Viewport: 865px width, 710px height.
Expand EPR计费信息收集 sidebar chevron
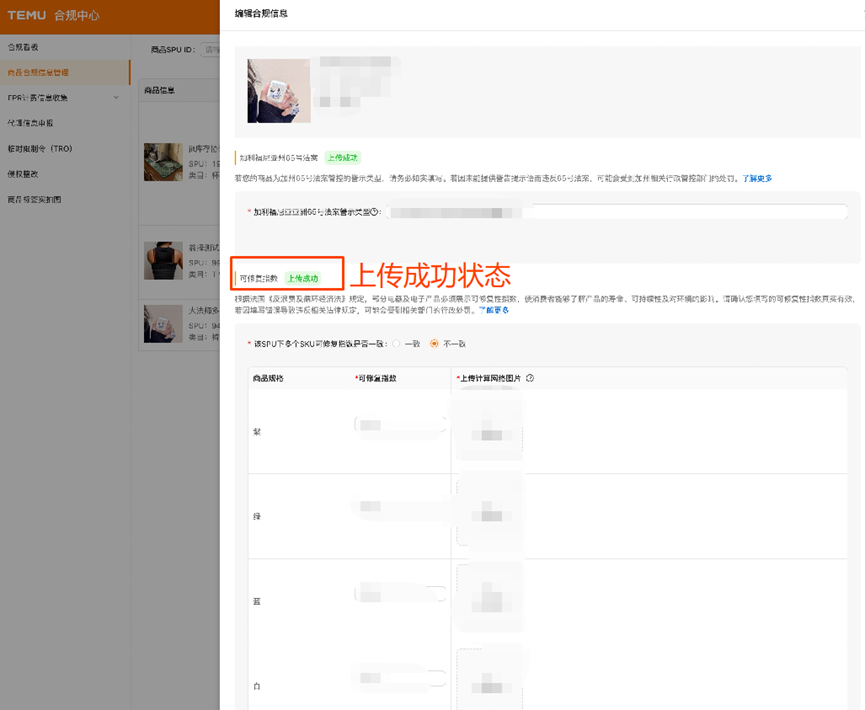[x=116, y=97]
